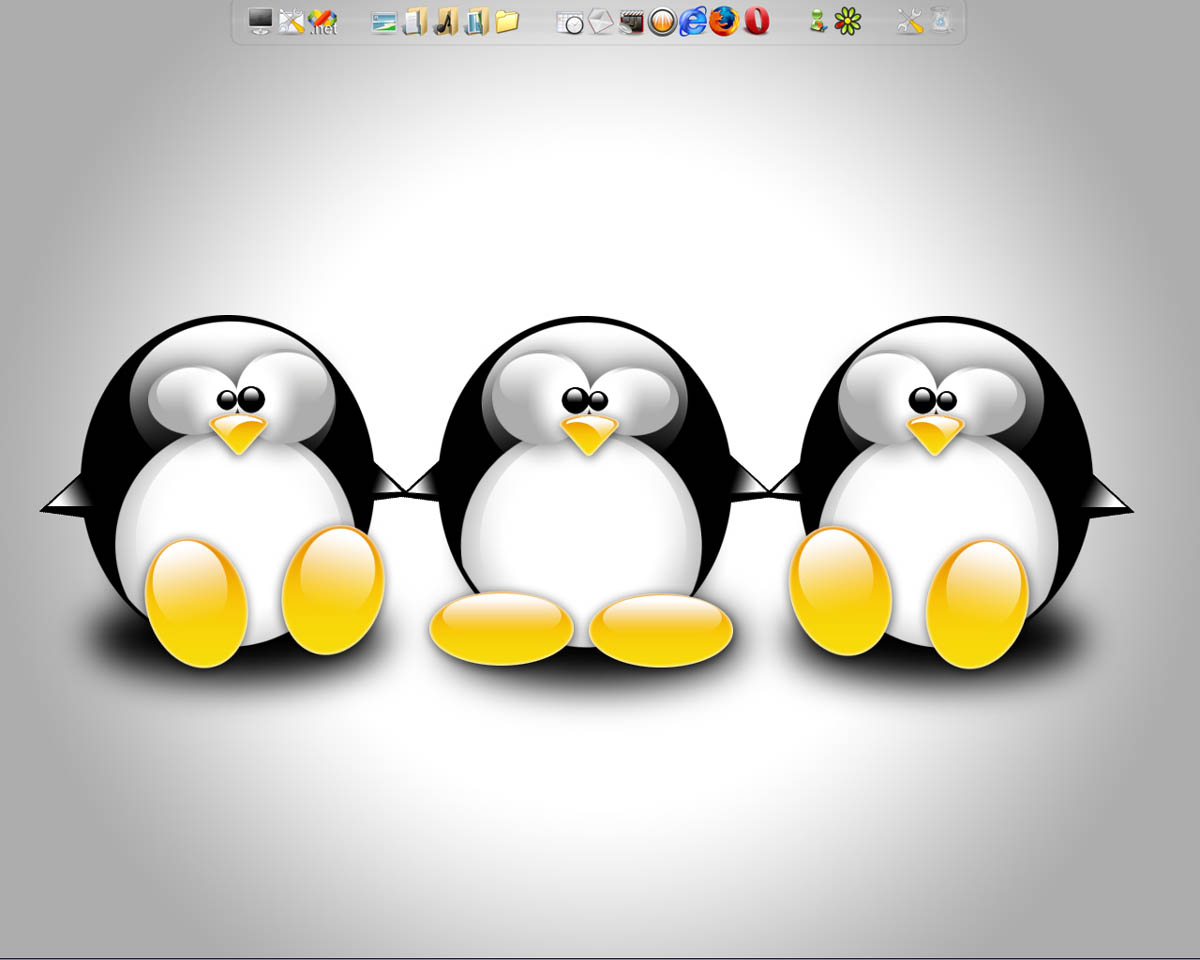The width and height of the screenshot is (1200, 960).
Task: Launch Internet Explorer from the dock
Action: 693,21
